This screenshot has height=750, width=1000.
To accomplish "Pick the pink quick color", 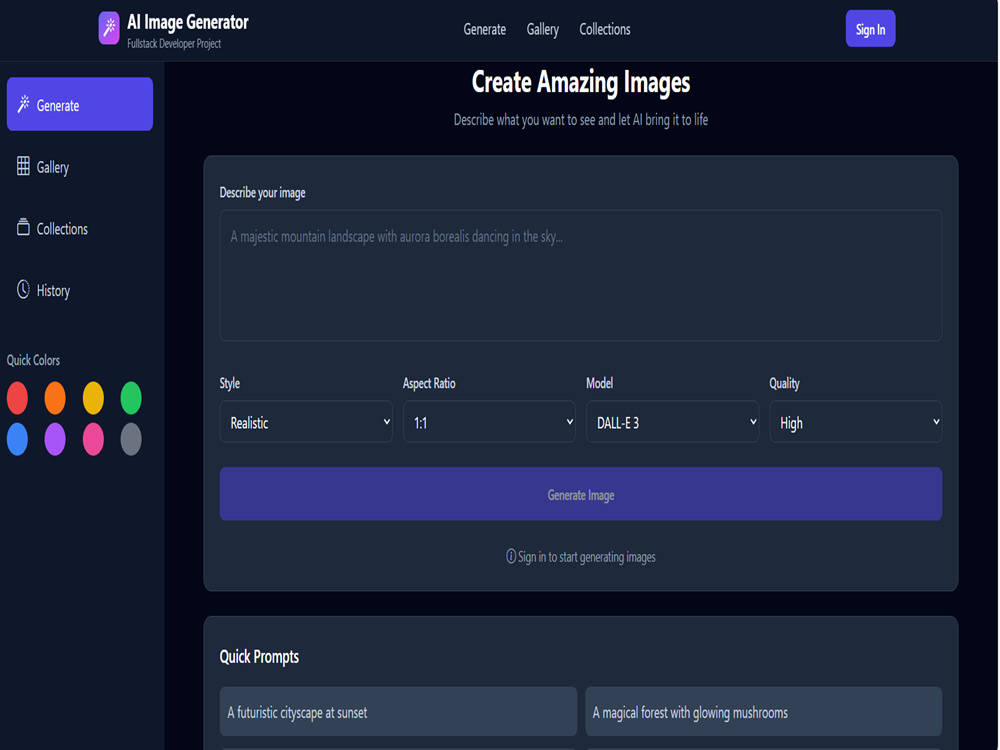I will [x=93, y=439].
